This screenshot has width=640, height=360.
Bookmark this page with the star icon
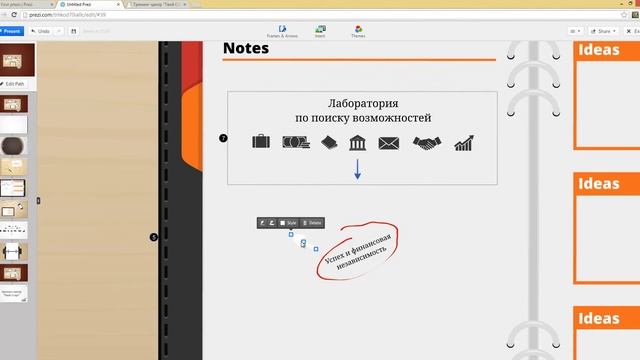624,15
